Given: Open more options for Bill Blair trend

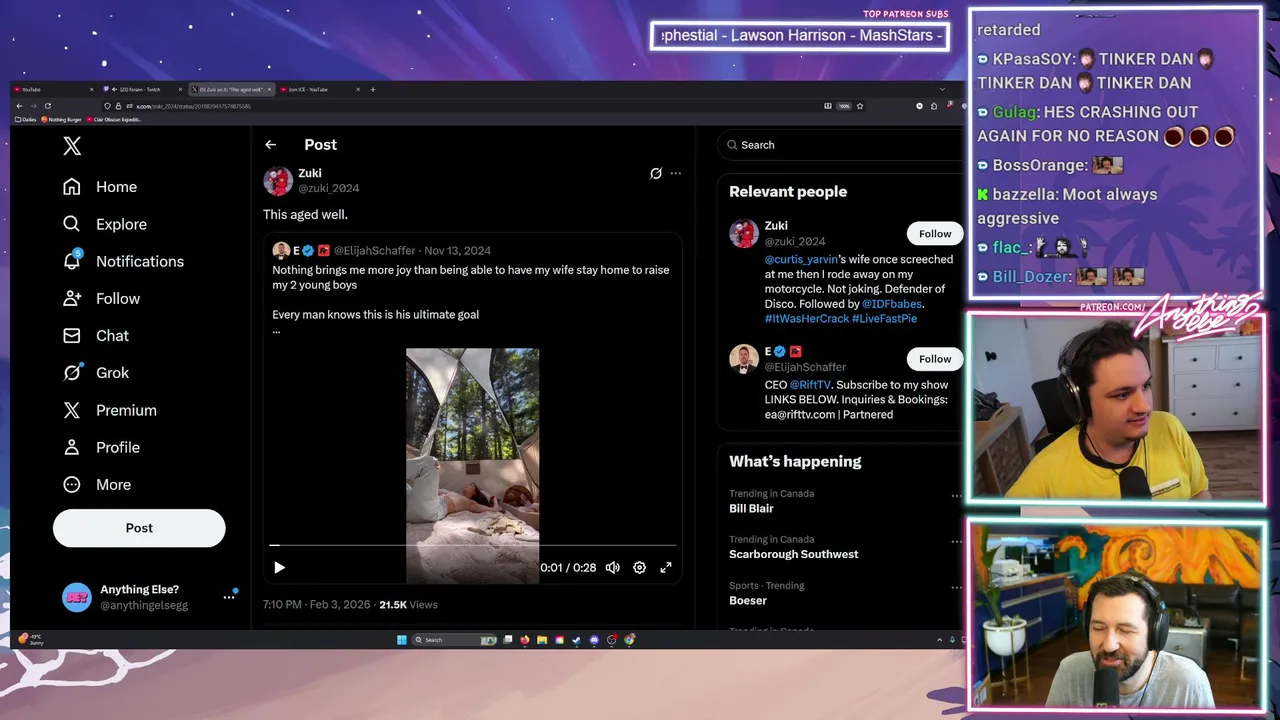Looking at the screenshot, I should click(x=956, y=496).
